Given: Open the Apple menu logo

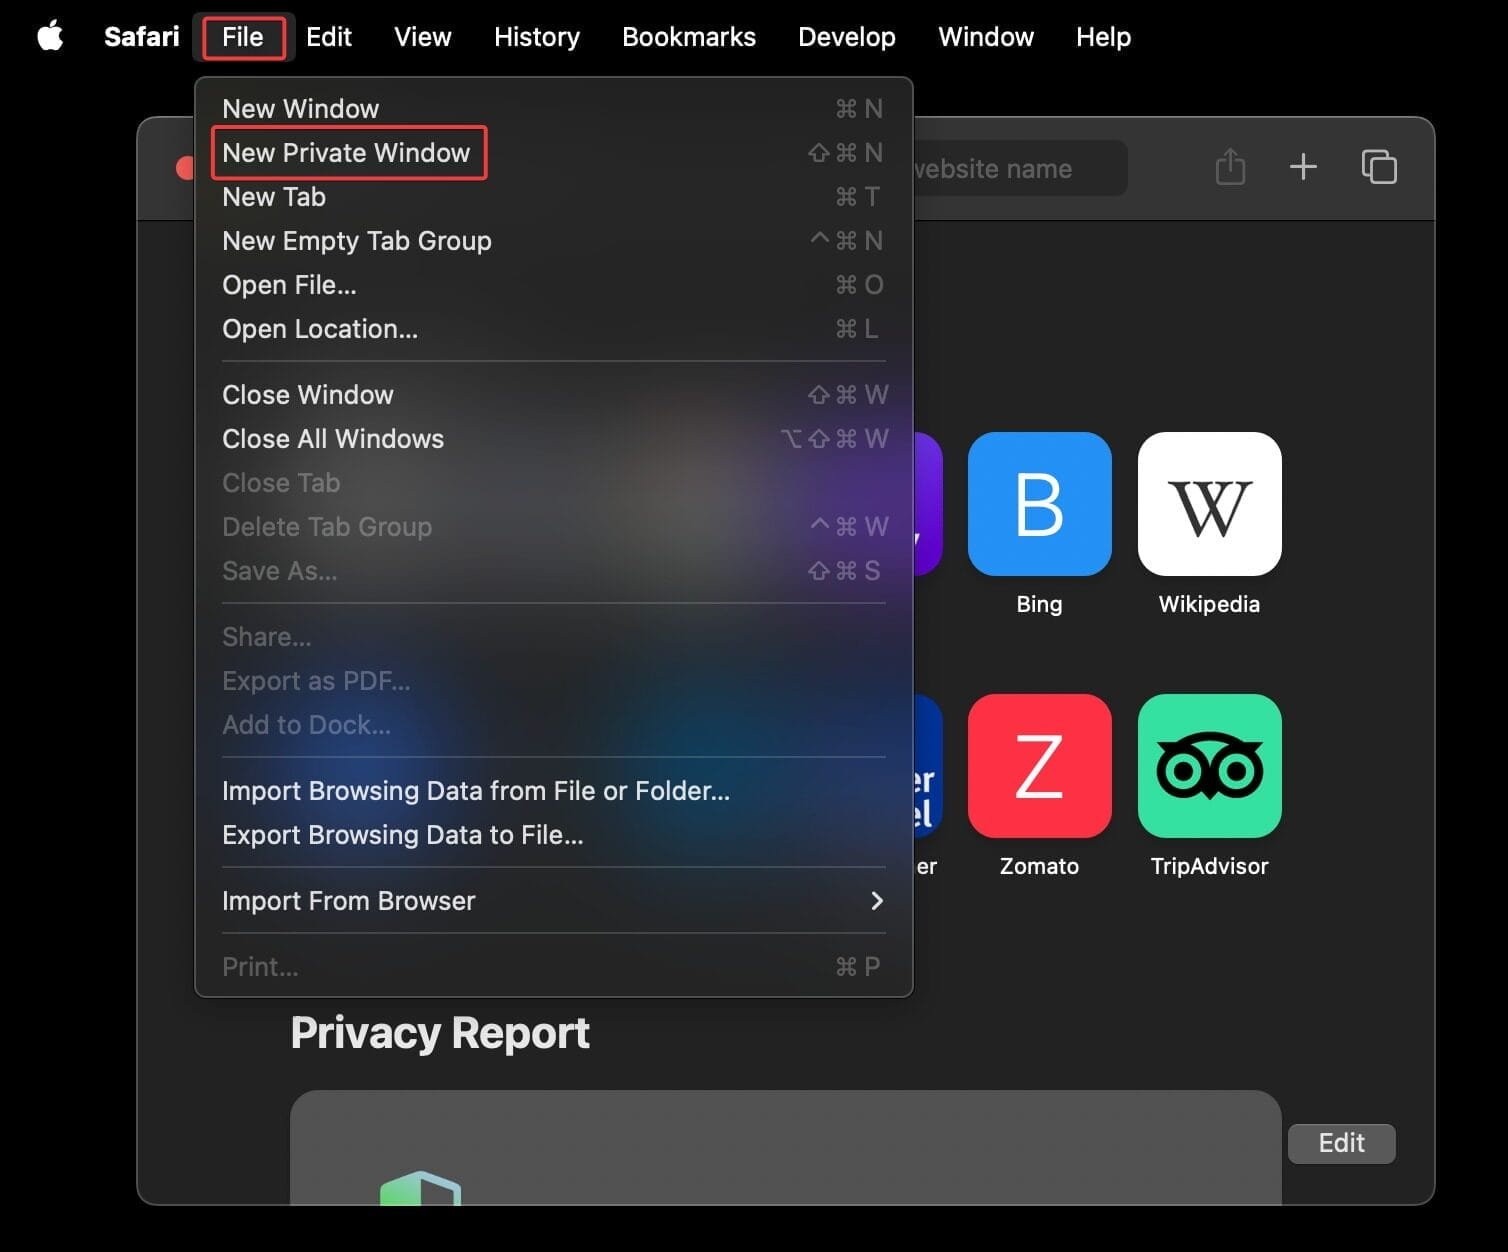Looking at the screenshot, I should (50, 37).
